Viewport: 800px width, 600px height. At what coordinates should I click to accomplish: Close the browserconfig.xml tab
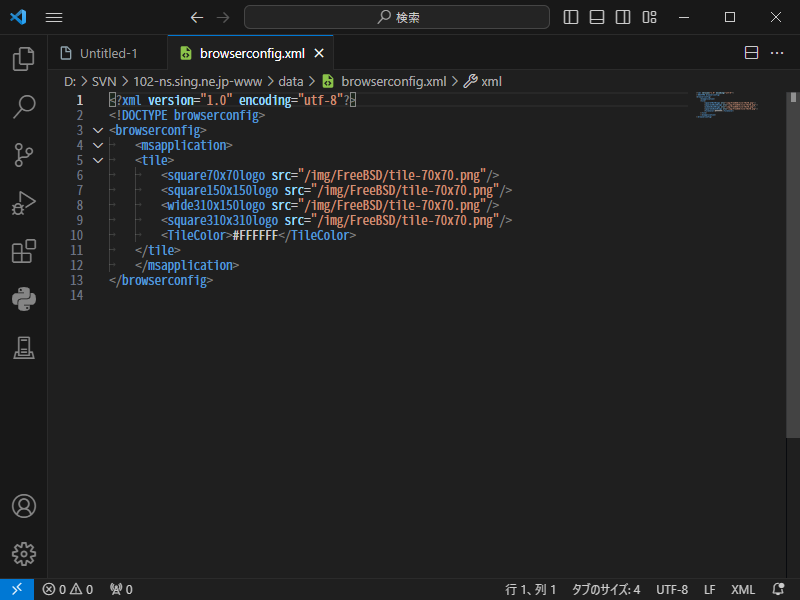click(319, 53)
